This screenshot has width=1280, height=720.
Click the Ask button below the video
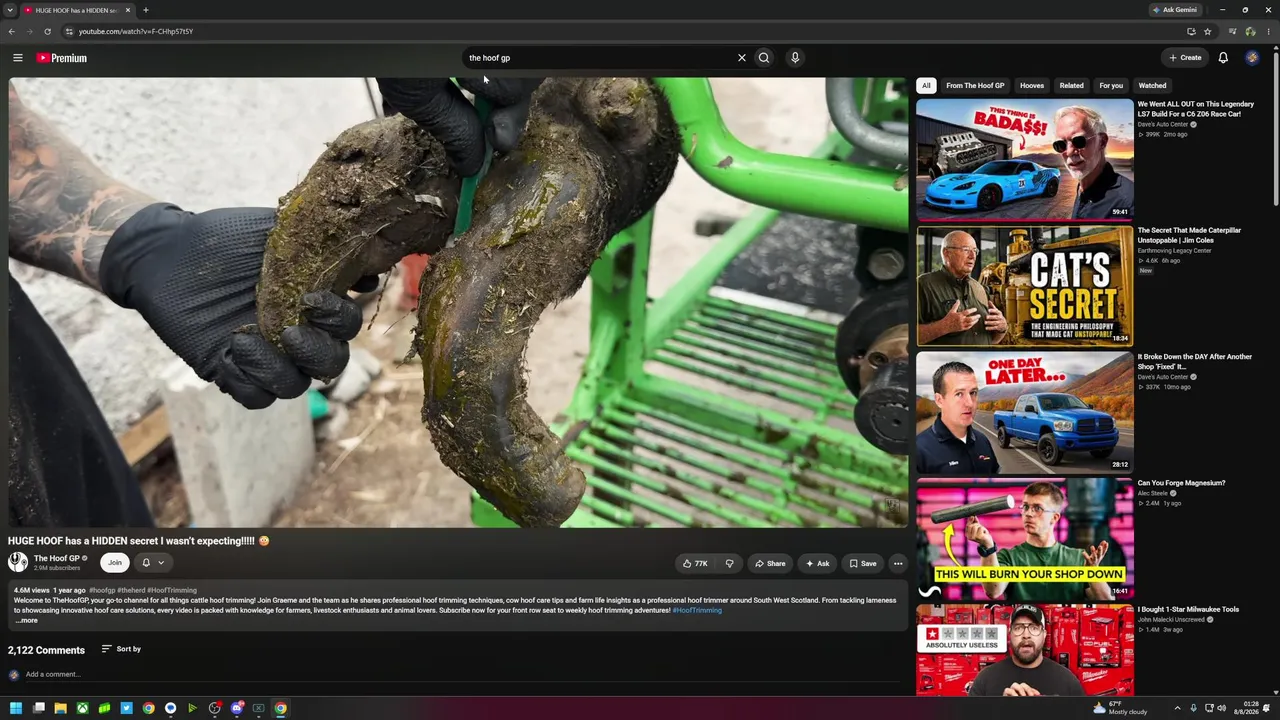coord(817,564)
